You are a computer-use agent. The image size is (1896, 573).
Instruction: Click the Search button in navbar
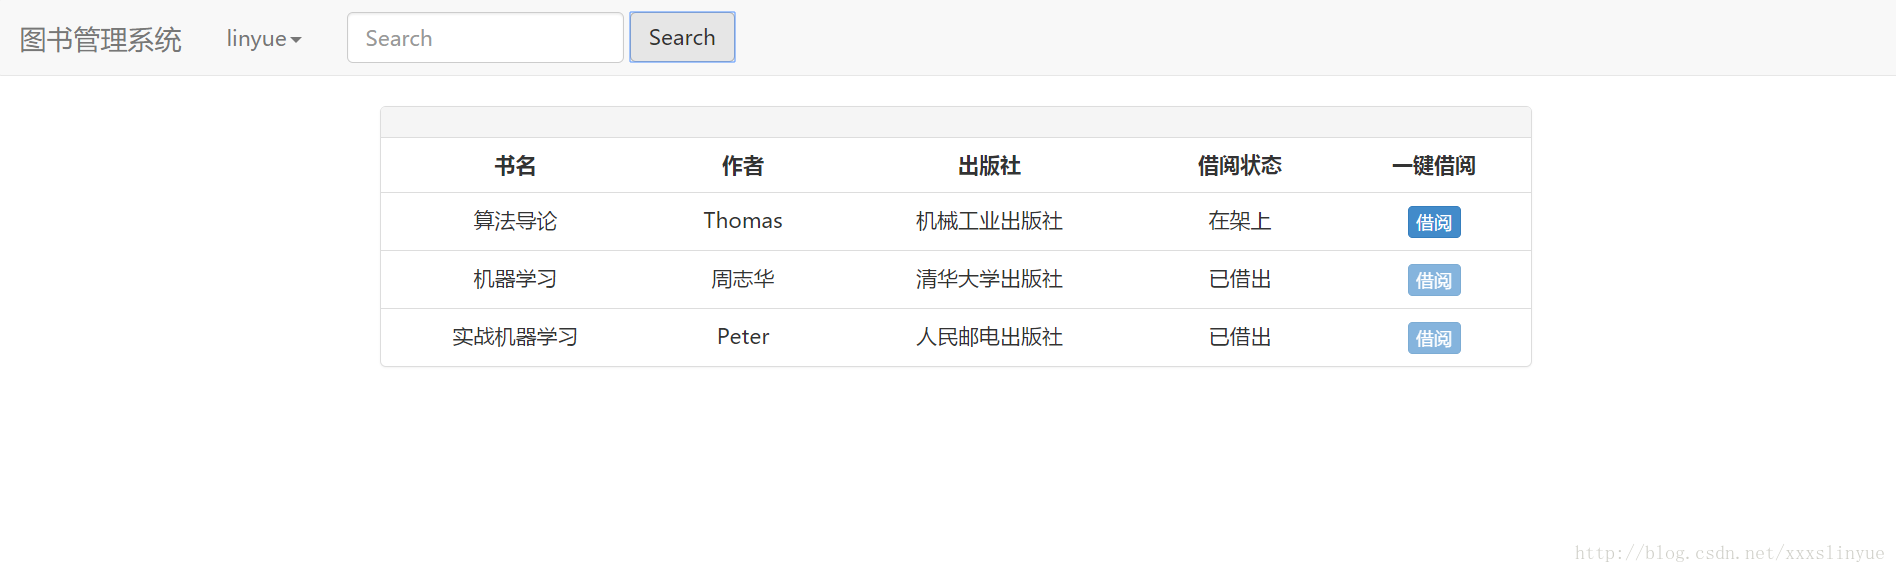[x=682, y=37]
